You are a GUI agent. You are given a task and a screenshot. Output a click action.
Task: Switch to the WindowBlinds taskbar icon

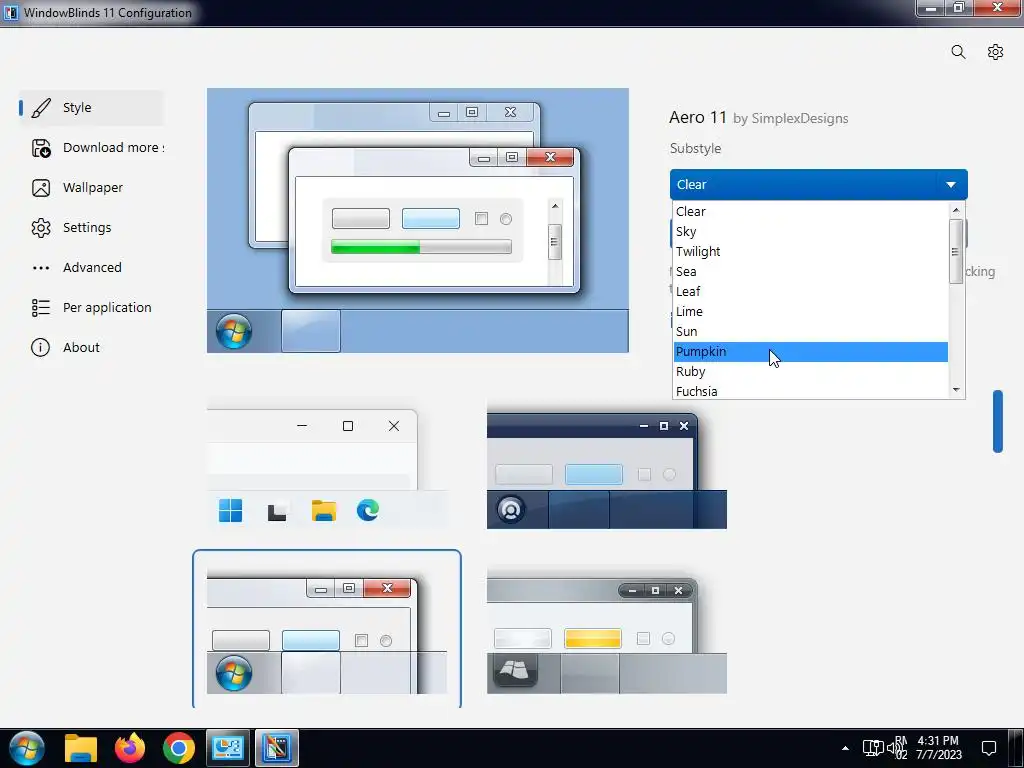point(277,748)
